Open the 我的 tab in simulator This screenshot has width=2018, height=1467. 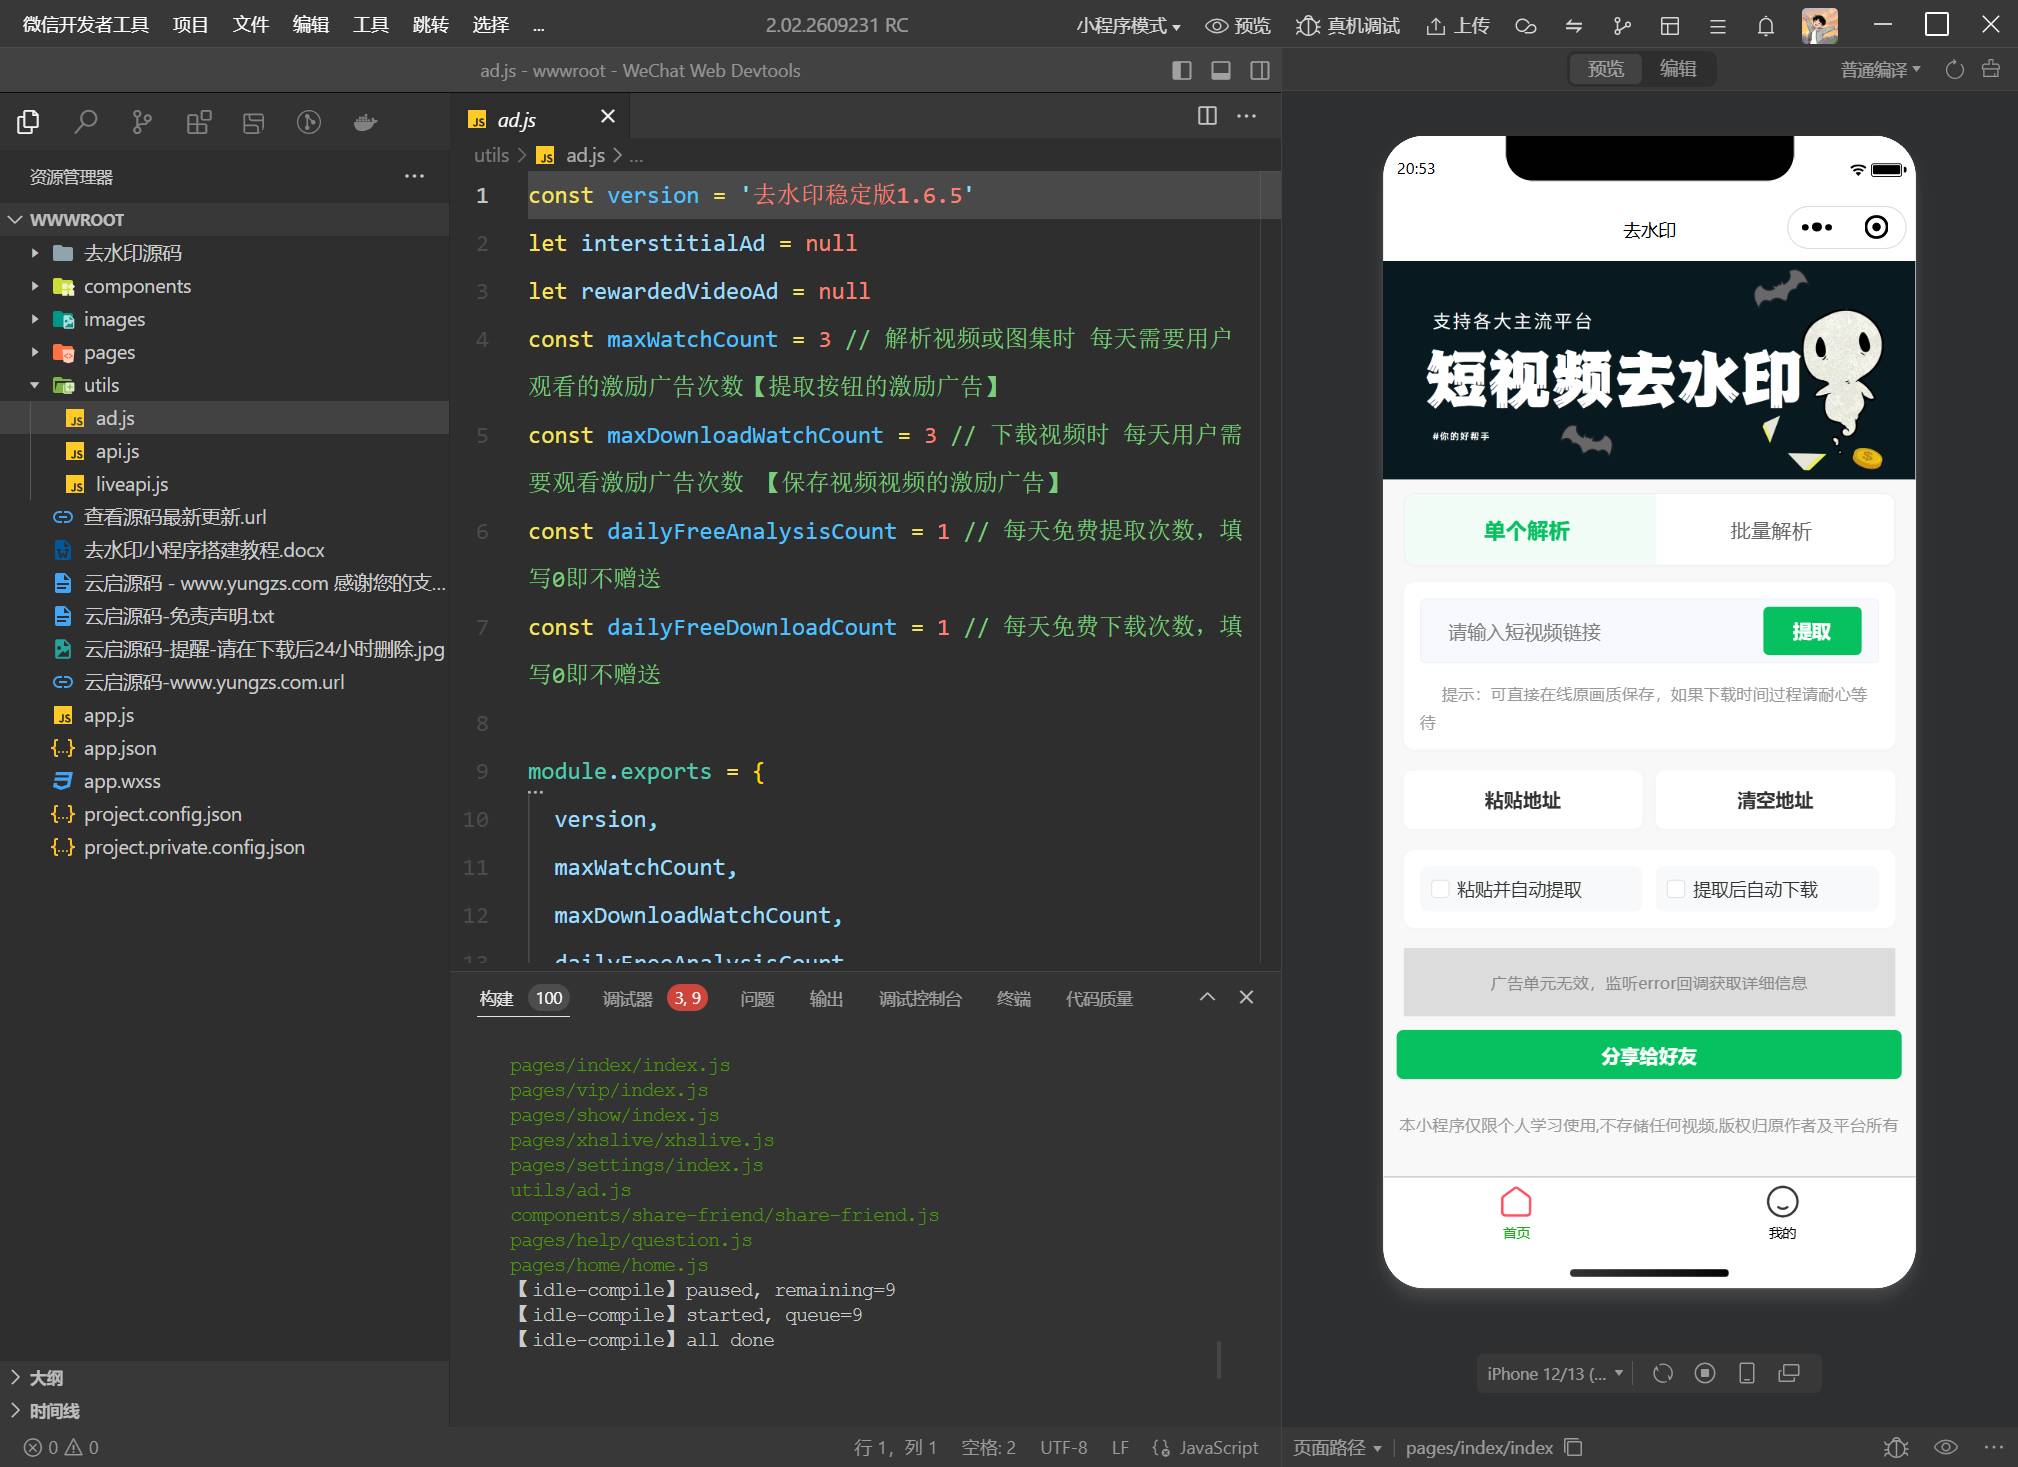pos(1782,1212)
